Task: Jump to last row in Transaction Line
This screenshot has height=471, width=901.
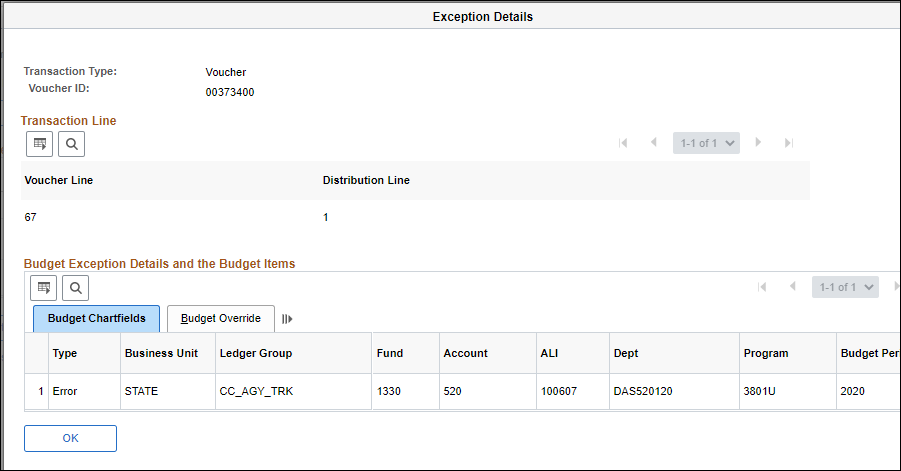Action: pos(788,143)
